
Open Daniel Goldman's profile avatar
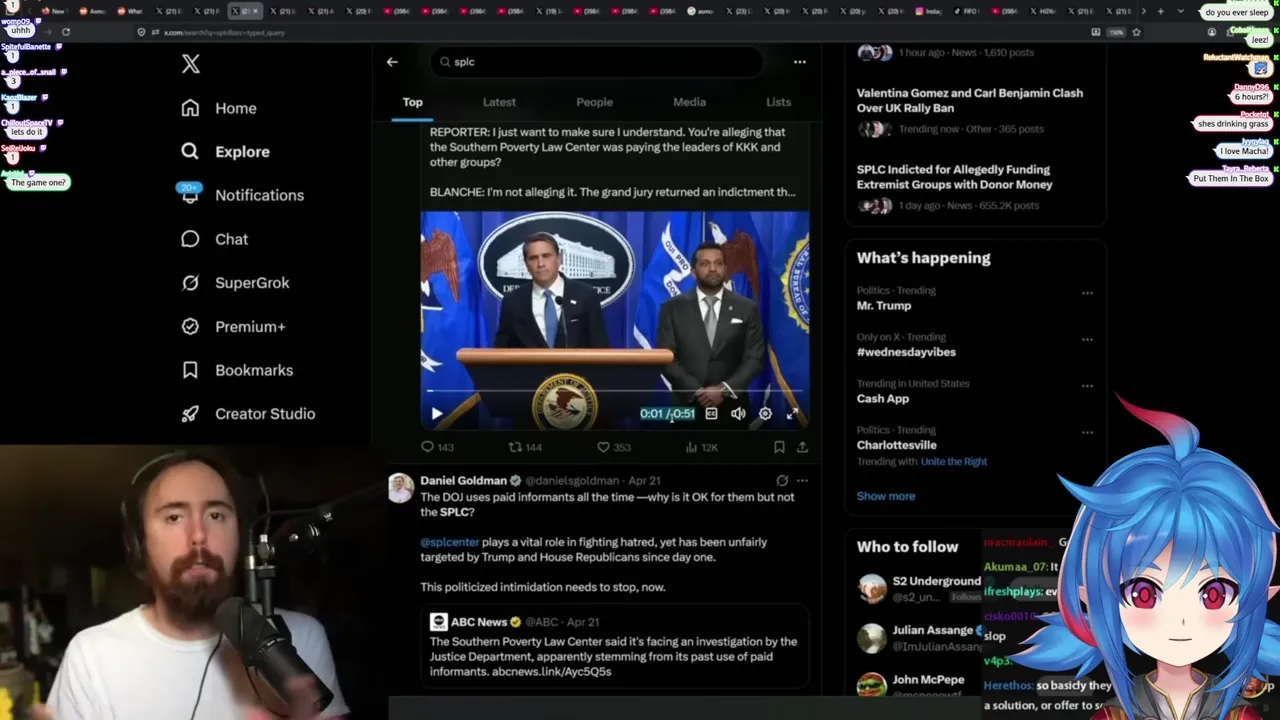[401, 488]
